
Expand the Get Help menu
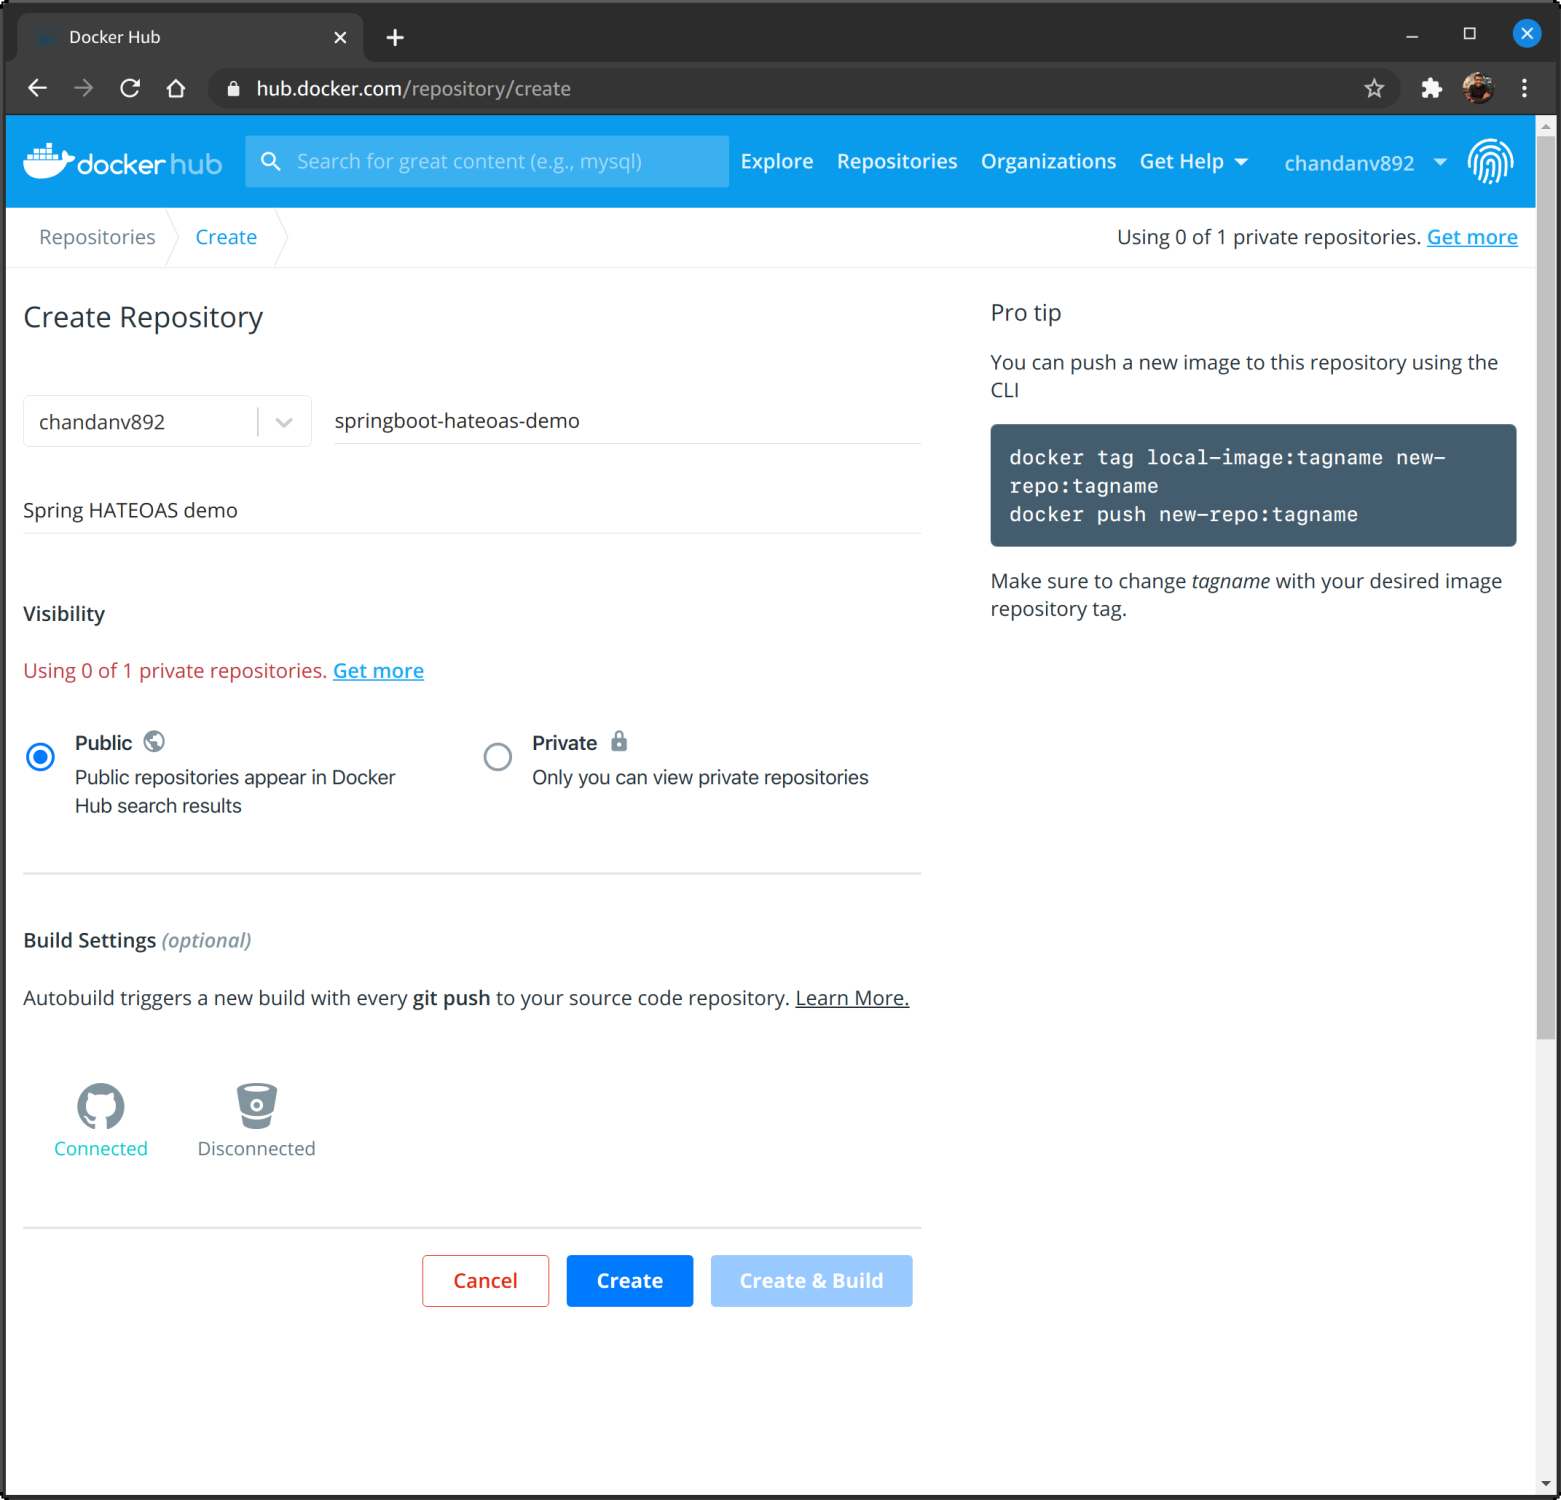(x=1194, y=161)
